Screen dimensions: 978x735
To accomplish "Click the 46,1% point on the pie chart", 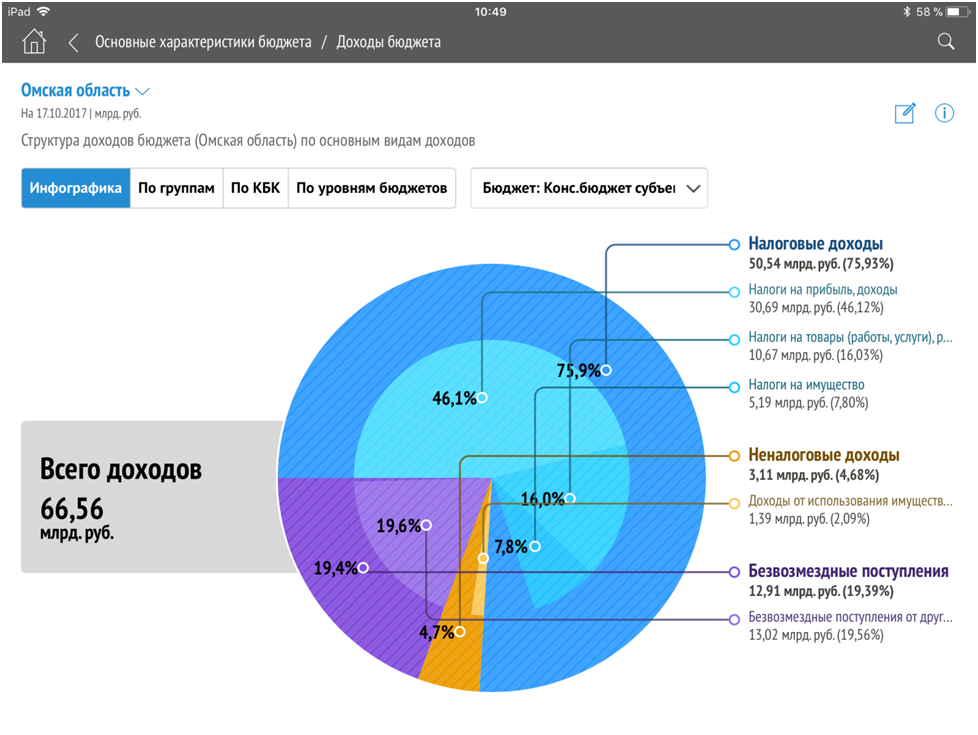I will pyautogui.click(x=482, y=397).
